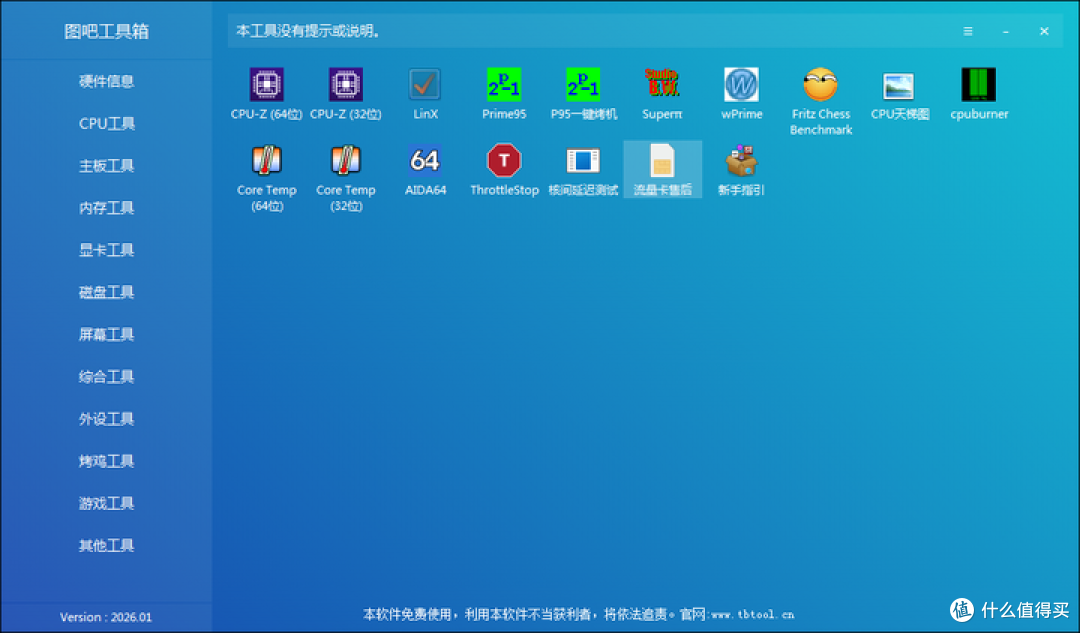
Task: Open Prime95 tool
Action: click(x=504, y=94)
